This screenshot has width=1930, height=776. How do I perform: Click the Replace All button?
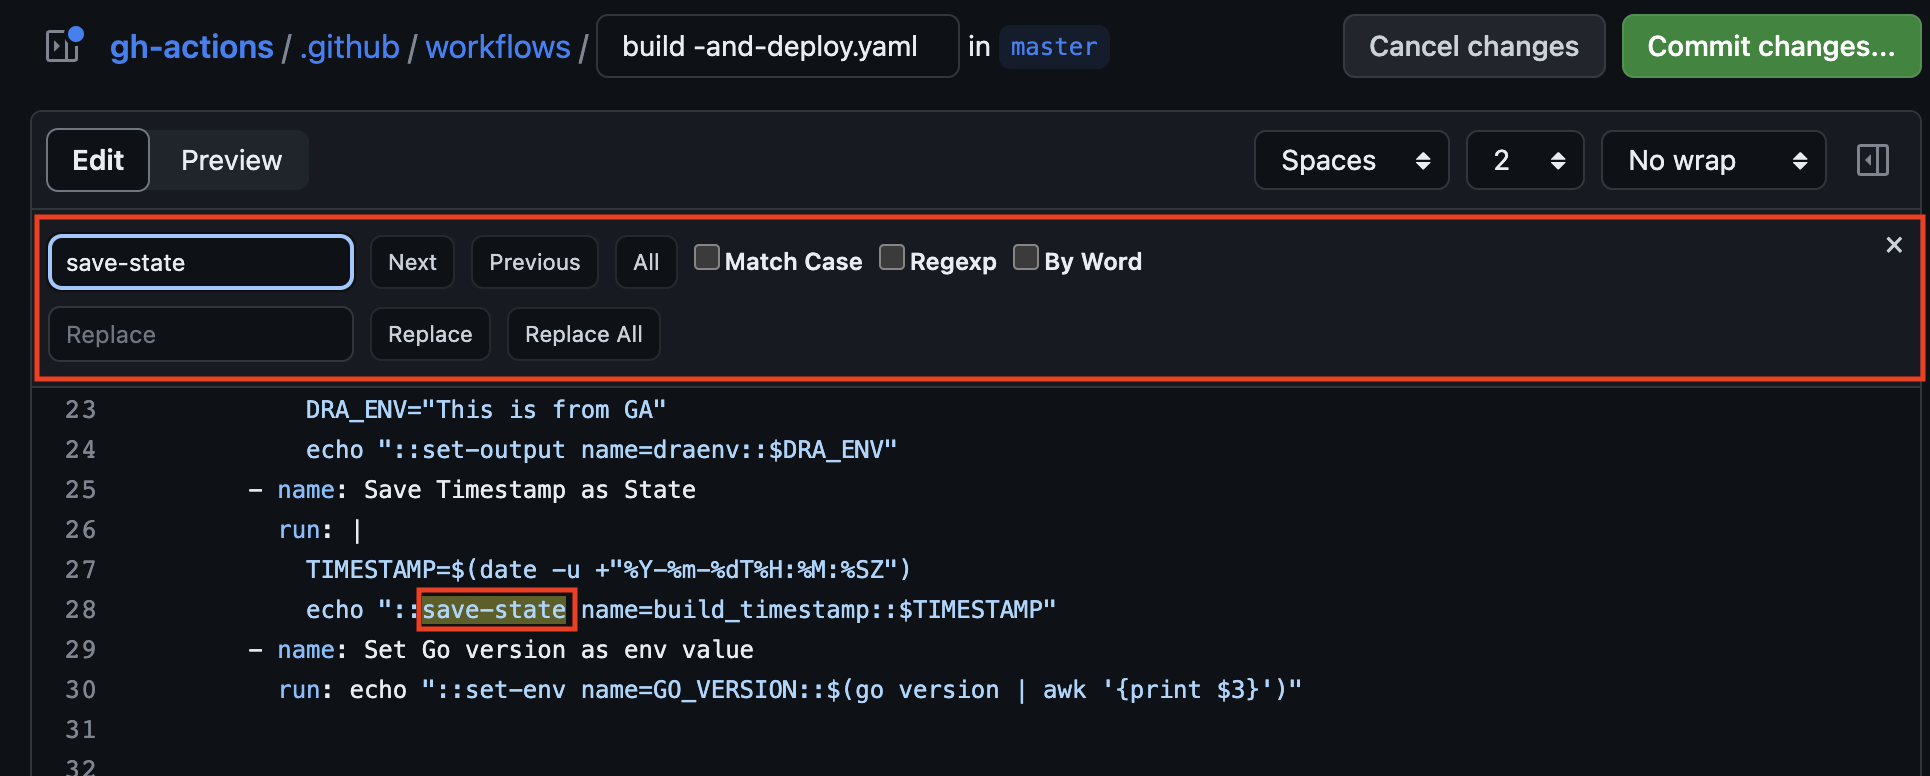pos(583,334)
